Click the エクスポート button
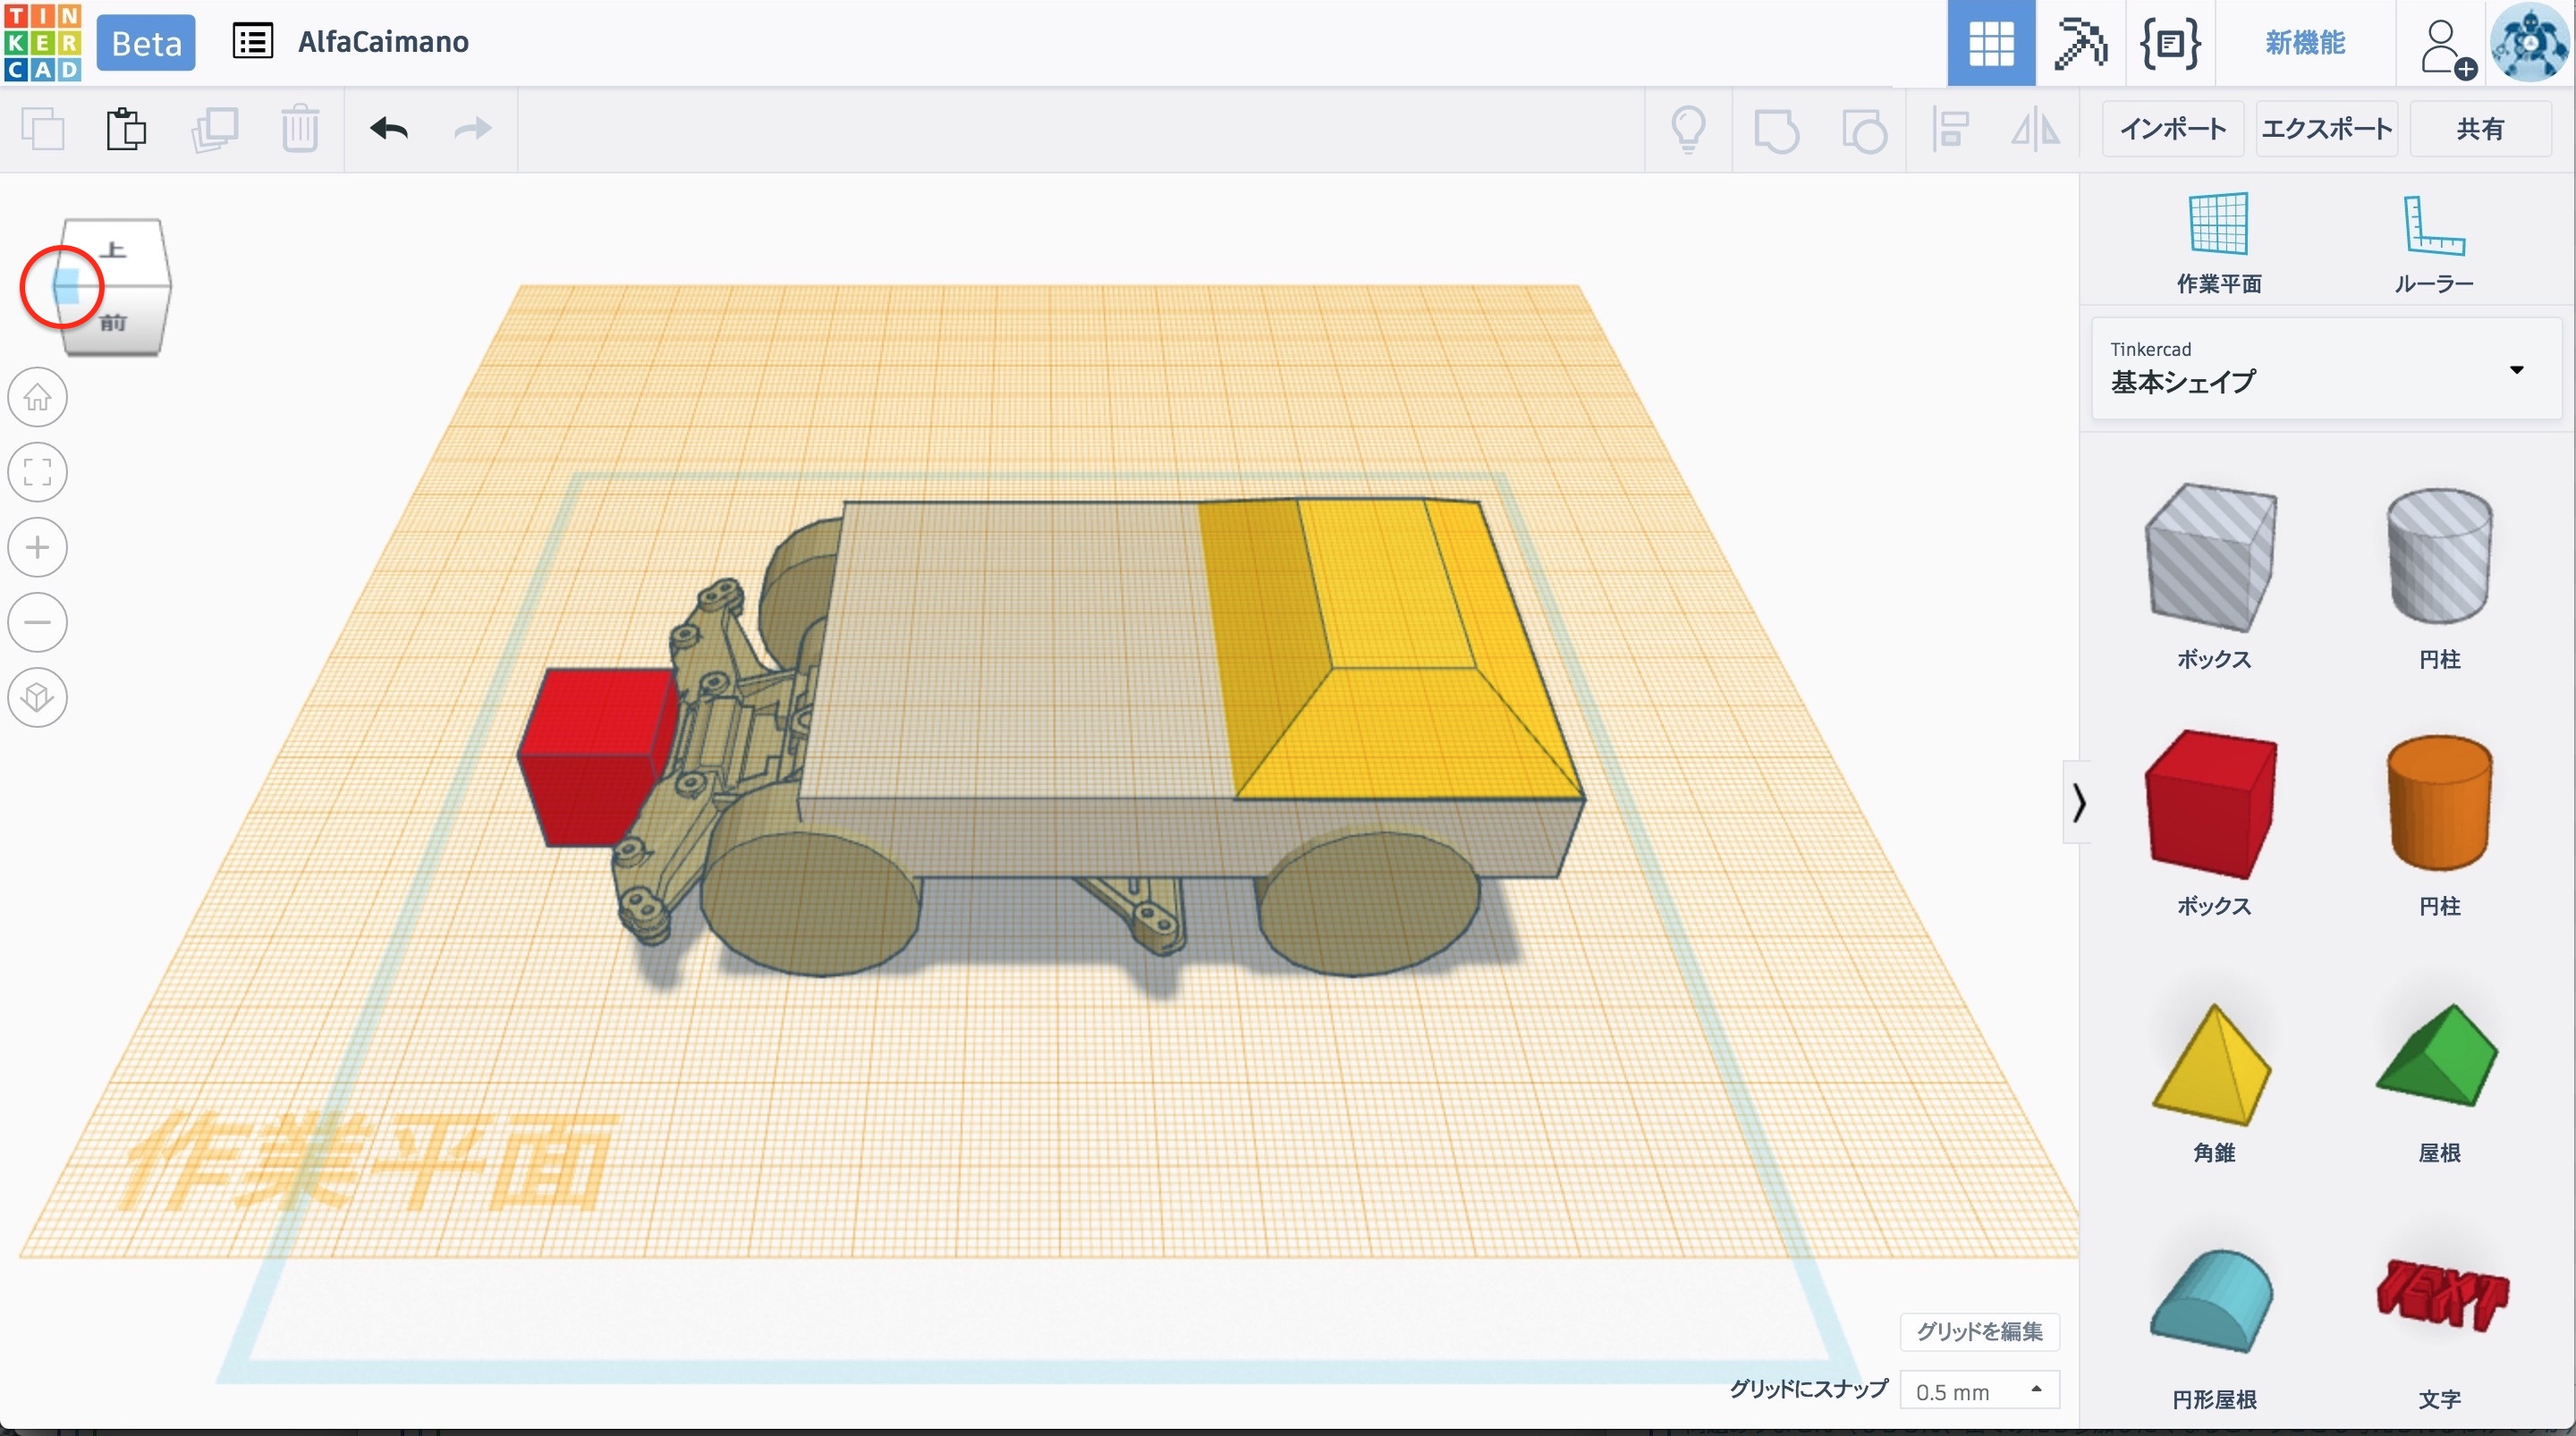 point(2326,129)
